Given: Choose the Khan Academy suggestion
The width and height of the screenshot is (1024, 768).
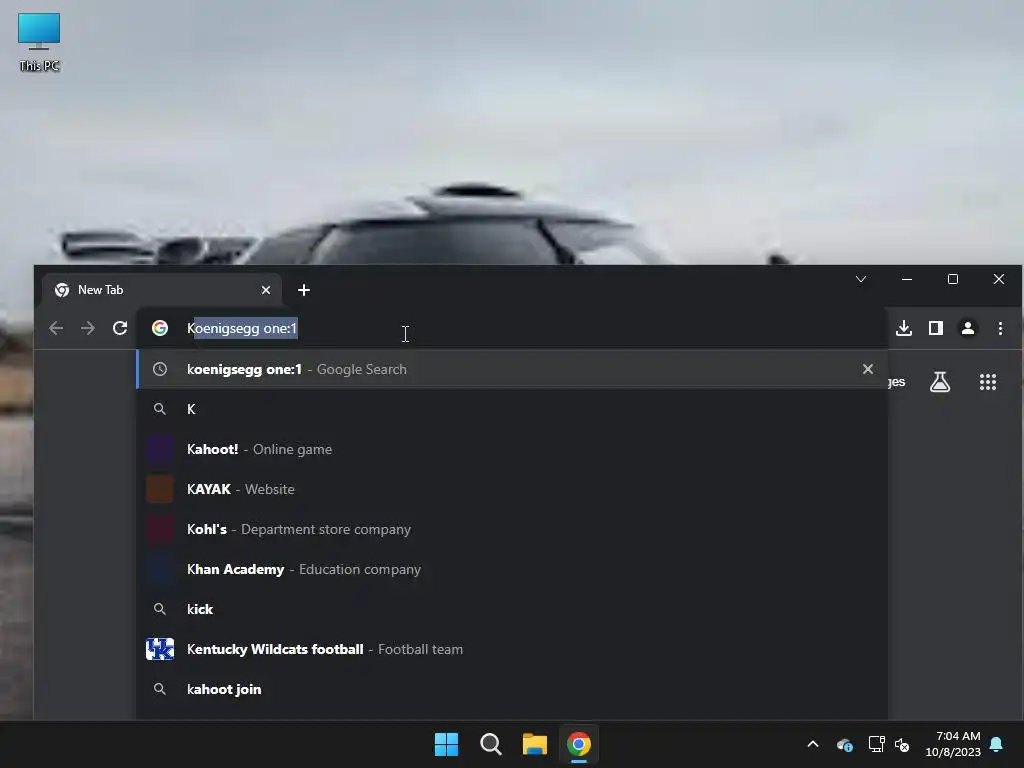Looking at the screenshot, I should click(511, 569).
